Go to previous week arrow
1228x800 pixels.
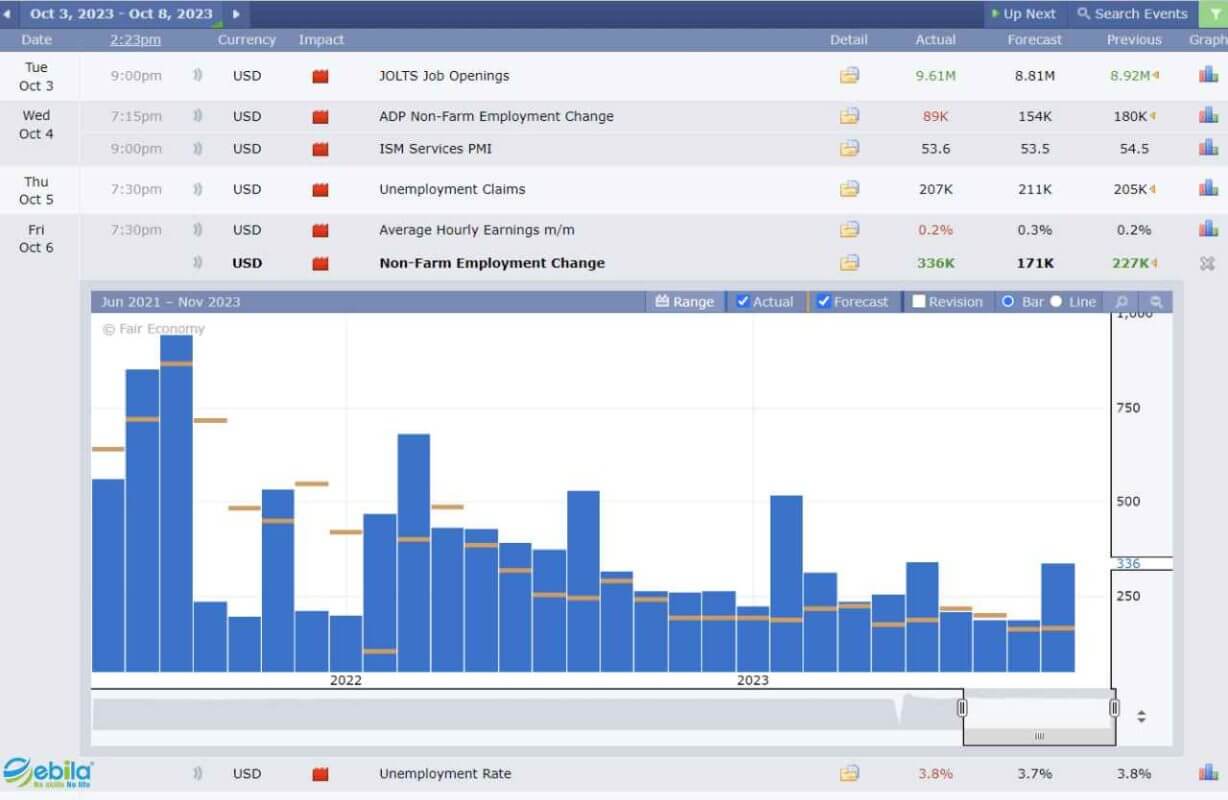click(x=8, y=14)
